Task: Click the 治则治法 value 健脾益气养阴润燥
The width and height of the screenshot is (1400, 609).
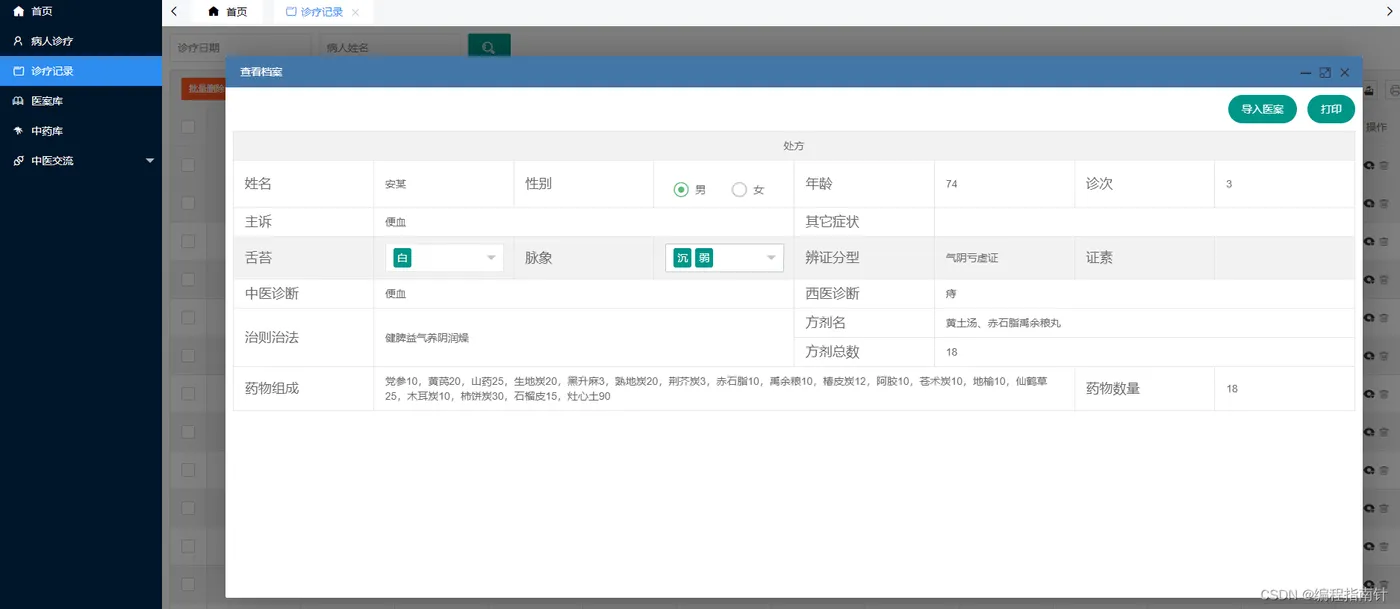Action: (427, 338)
